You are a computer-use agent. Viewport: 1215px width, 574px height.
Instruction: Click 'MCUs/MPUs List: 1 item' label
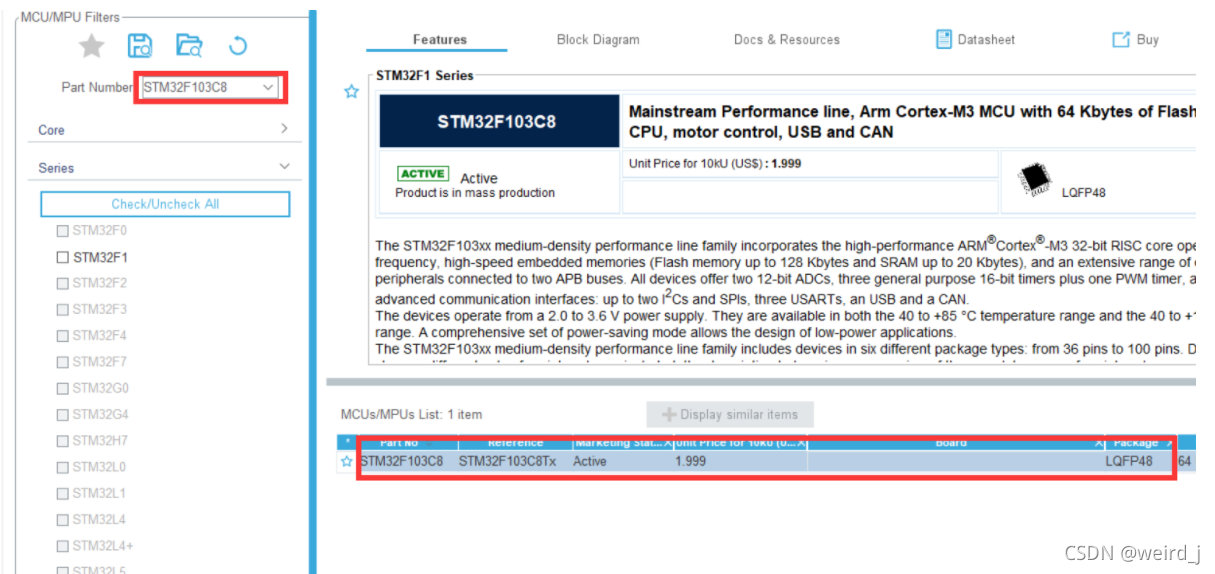pos(411,414)
